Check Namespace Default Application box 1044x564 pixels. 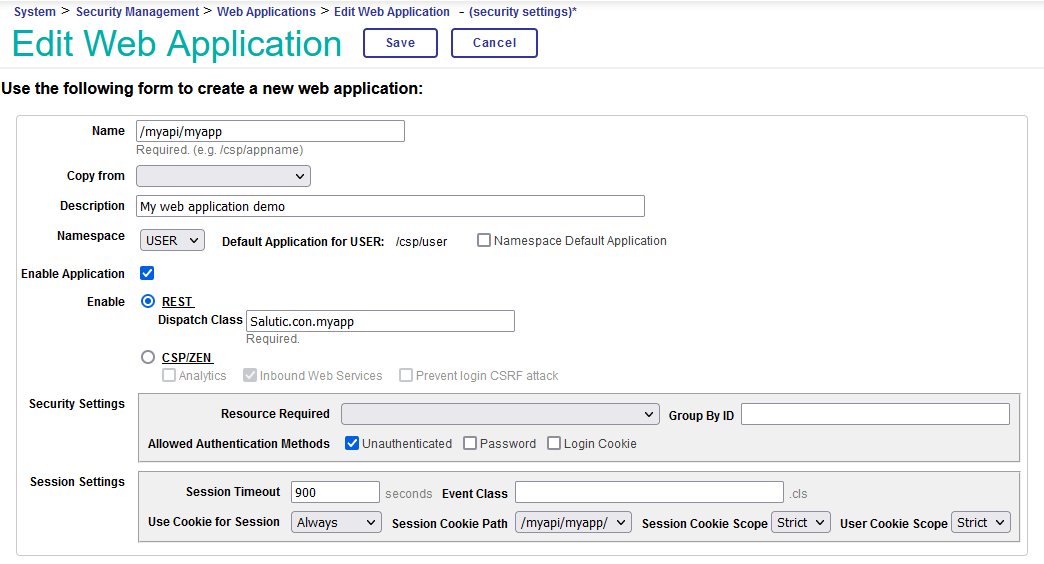tap(484, 240)
